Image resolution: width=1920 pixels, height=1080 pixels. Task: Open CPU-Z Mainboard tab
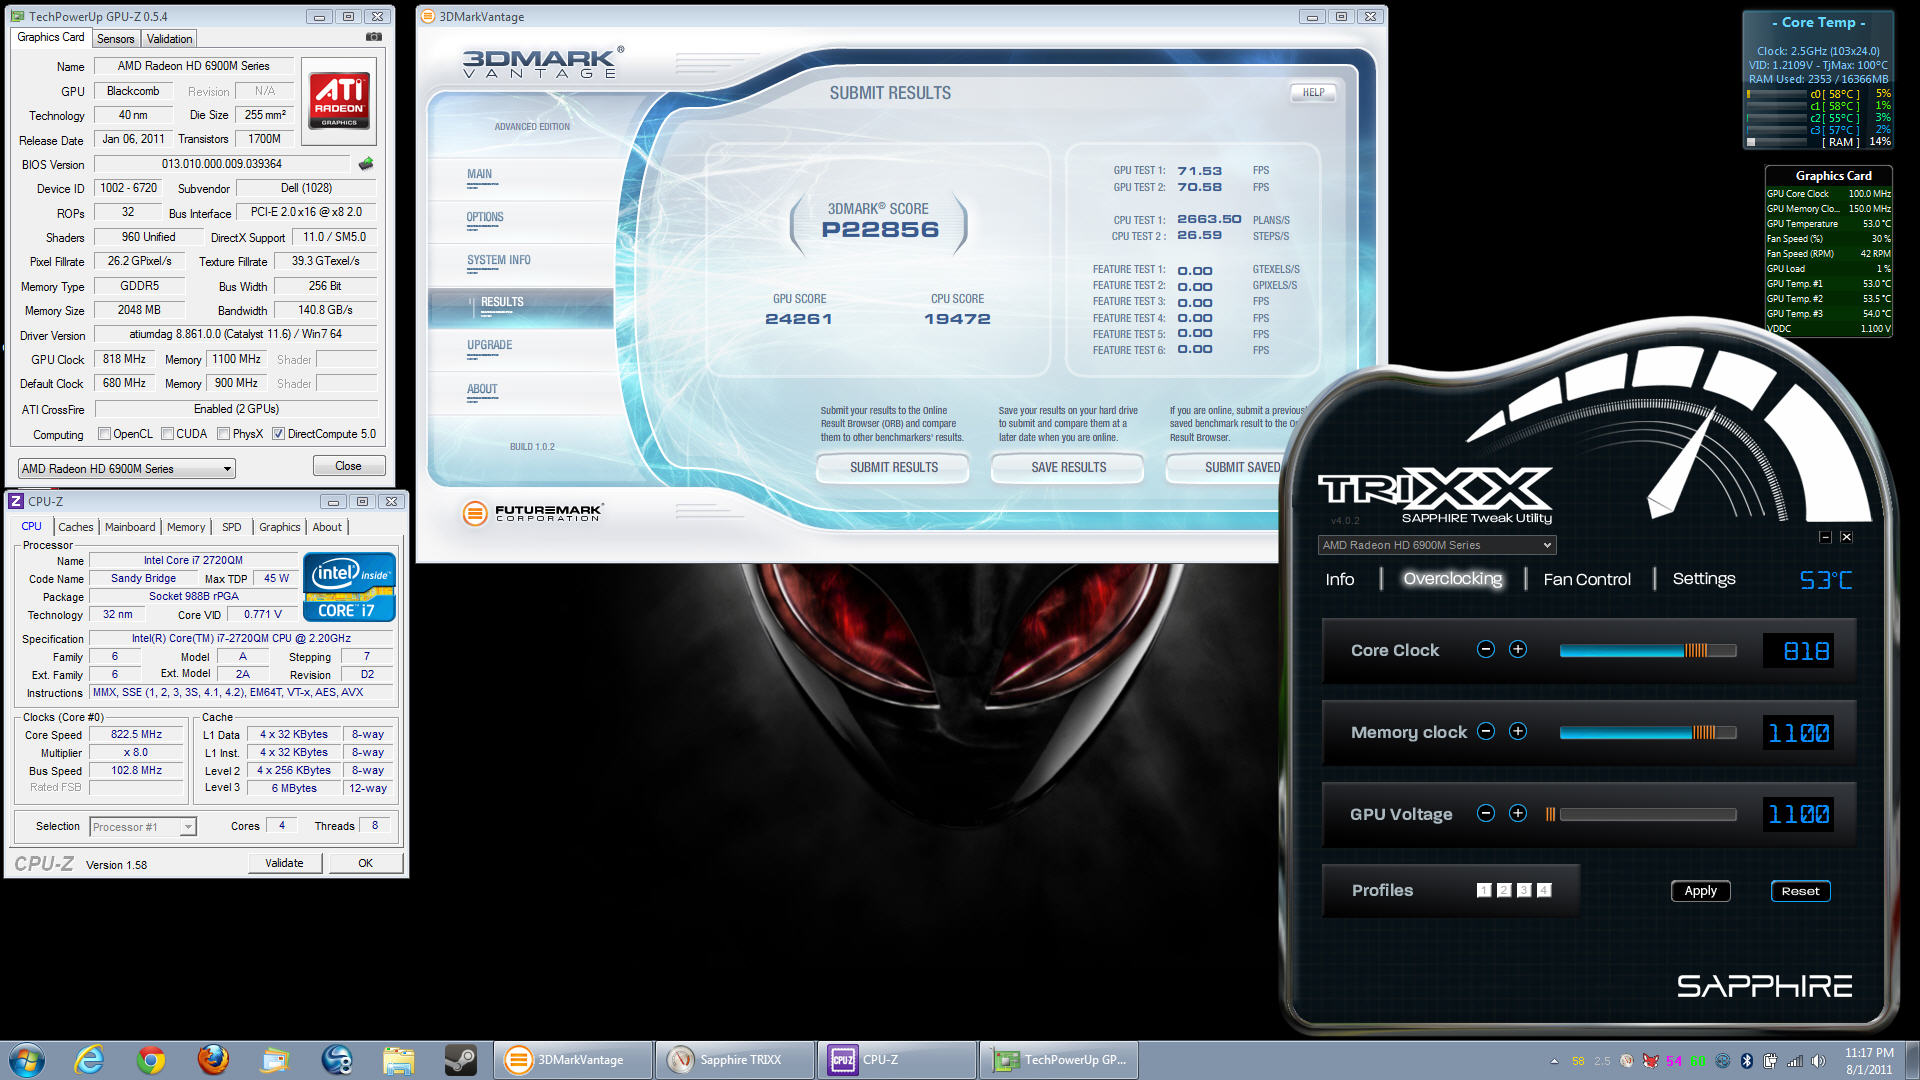[x=130, y=527]
